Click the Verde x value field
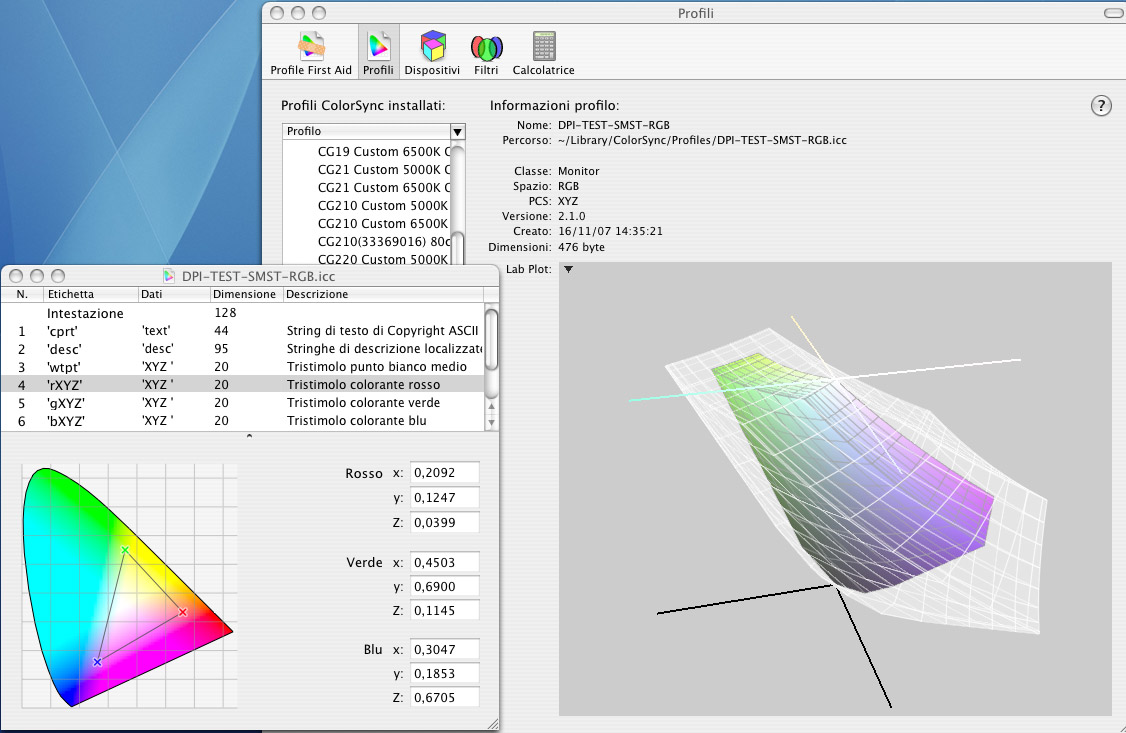The height and width of the screenshot is (733, 1126). [x=445, y=563]
